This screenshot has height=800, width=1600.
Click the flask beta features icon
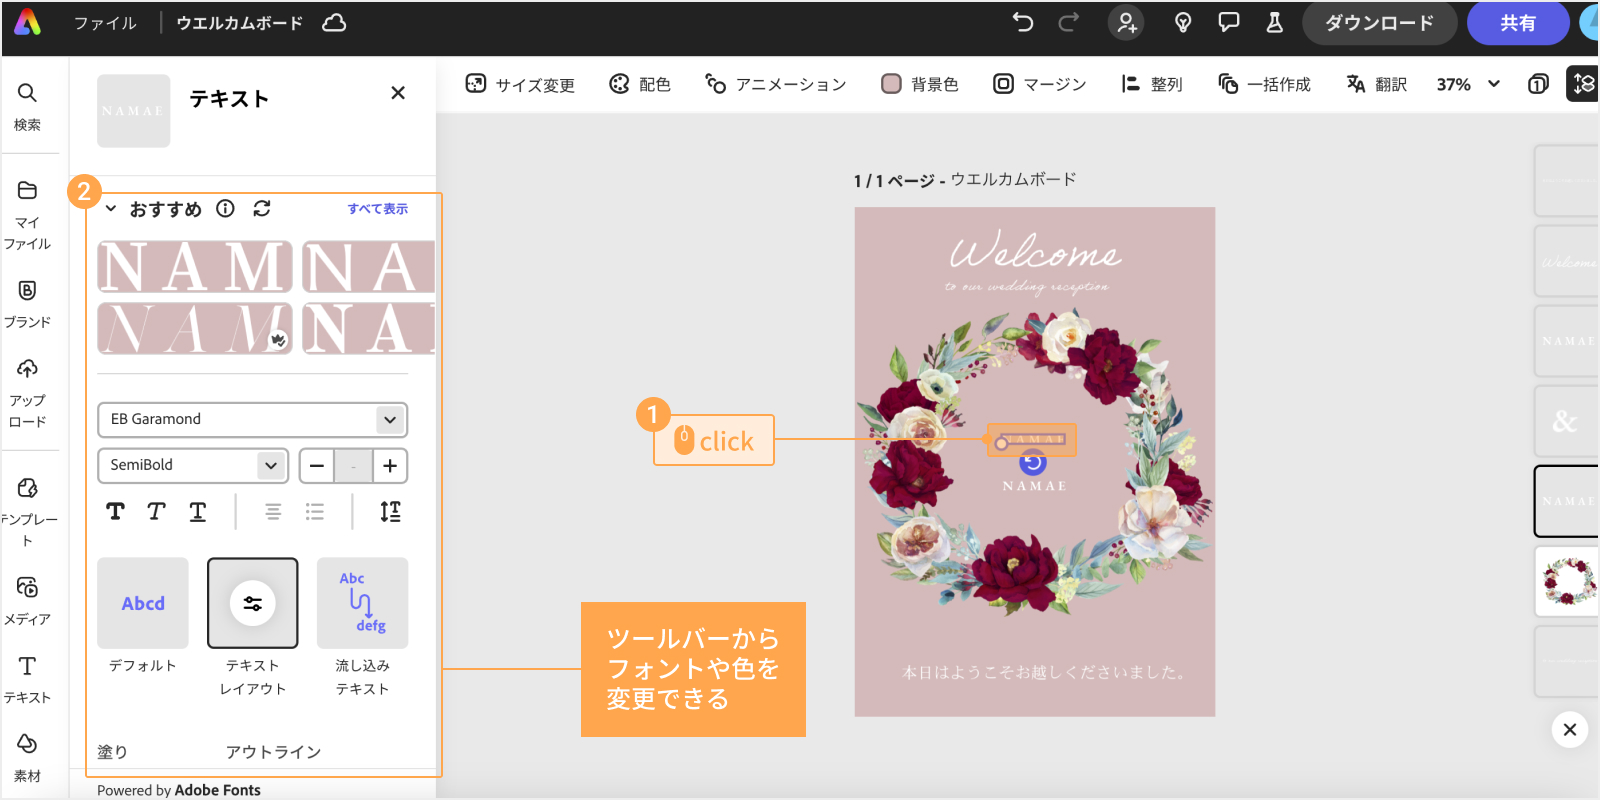(x=1274, y=23)
